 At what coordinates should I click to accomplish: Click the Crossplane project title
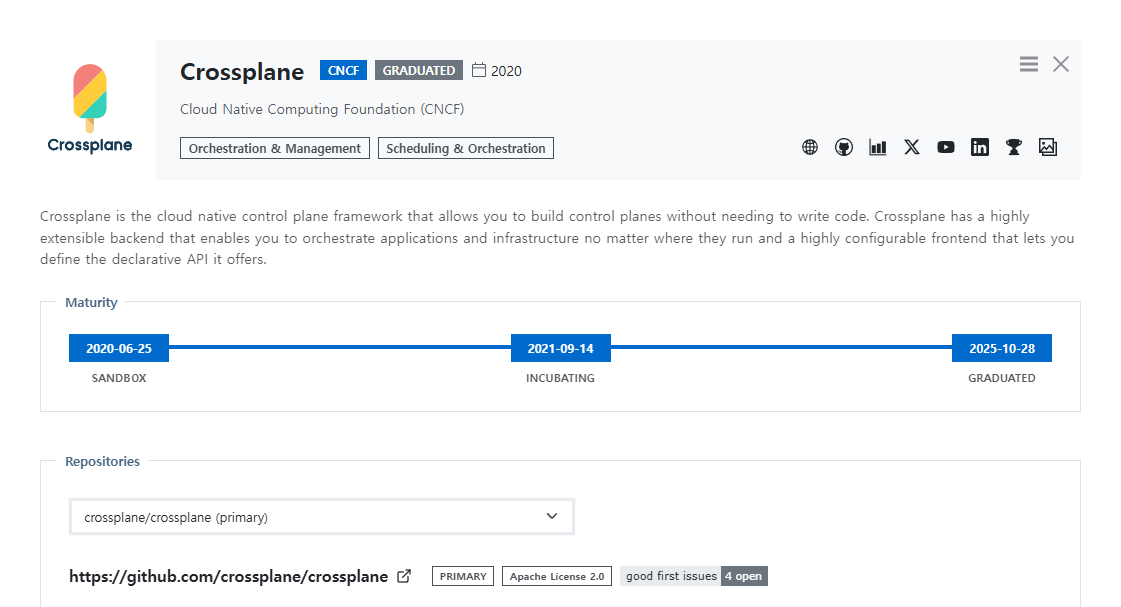242,71
